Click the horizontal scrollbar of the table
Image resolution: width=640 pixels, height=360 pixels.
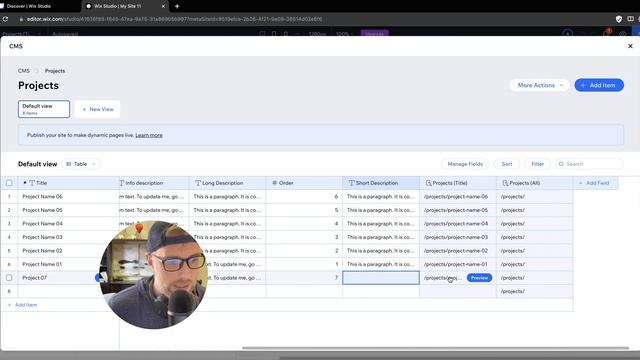(436, 348)
